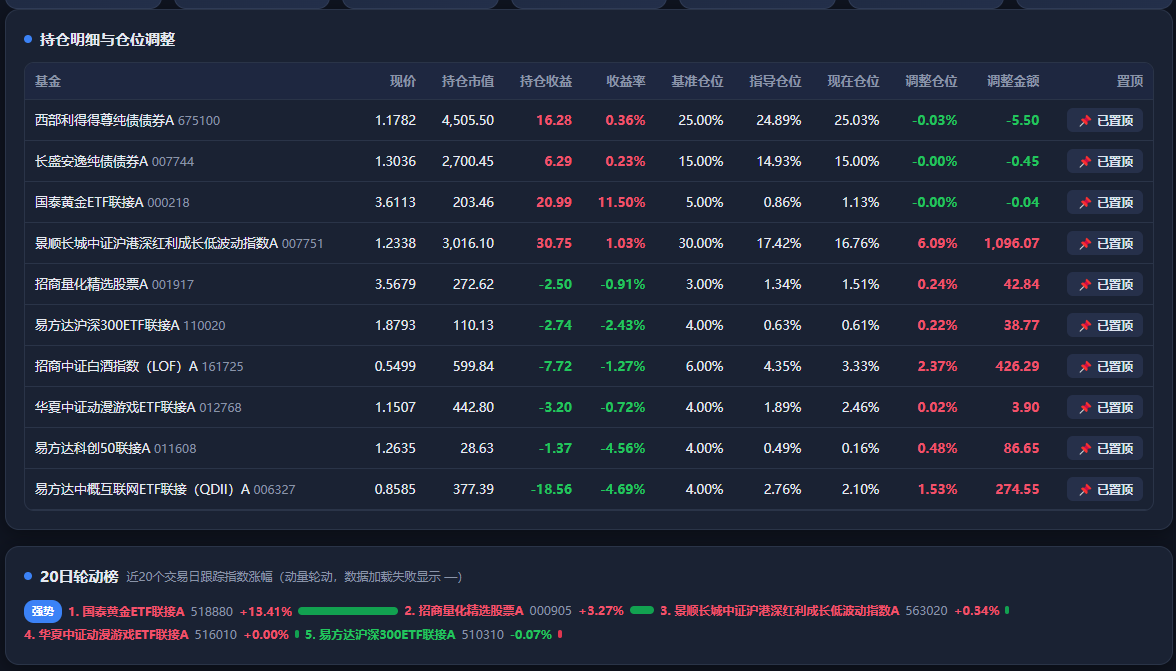Click the rotation list description 近20个交易日跟踪指数涨幅
This screenshot has width=1176, height=671.
[x=200, y=577]
